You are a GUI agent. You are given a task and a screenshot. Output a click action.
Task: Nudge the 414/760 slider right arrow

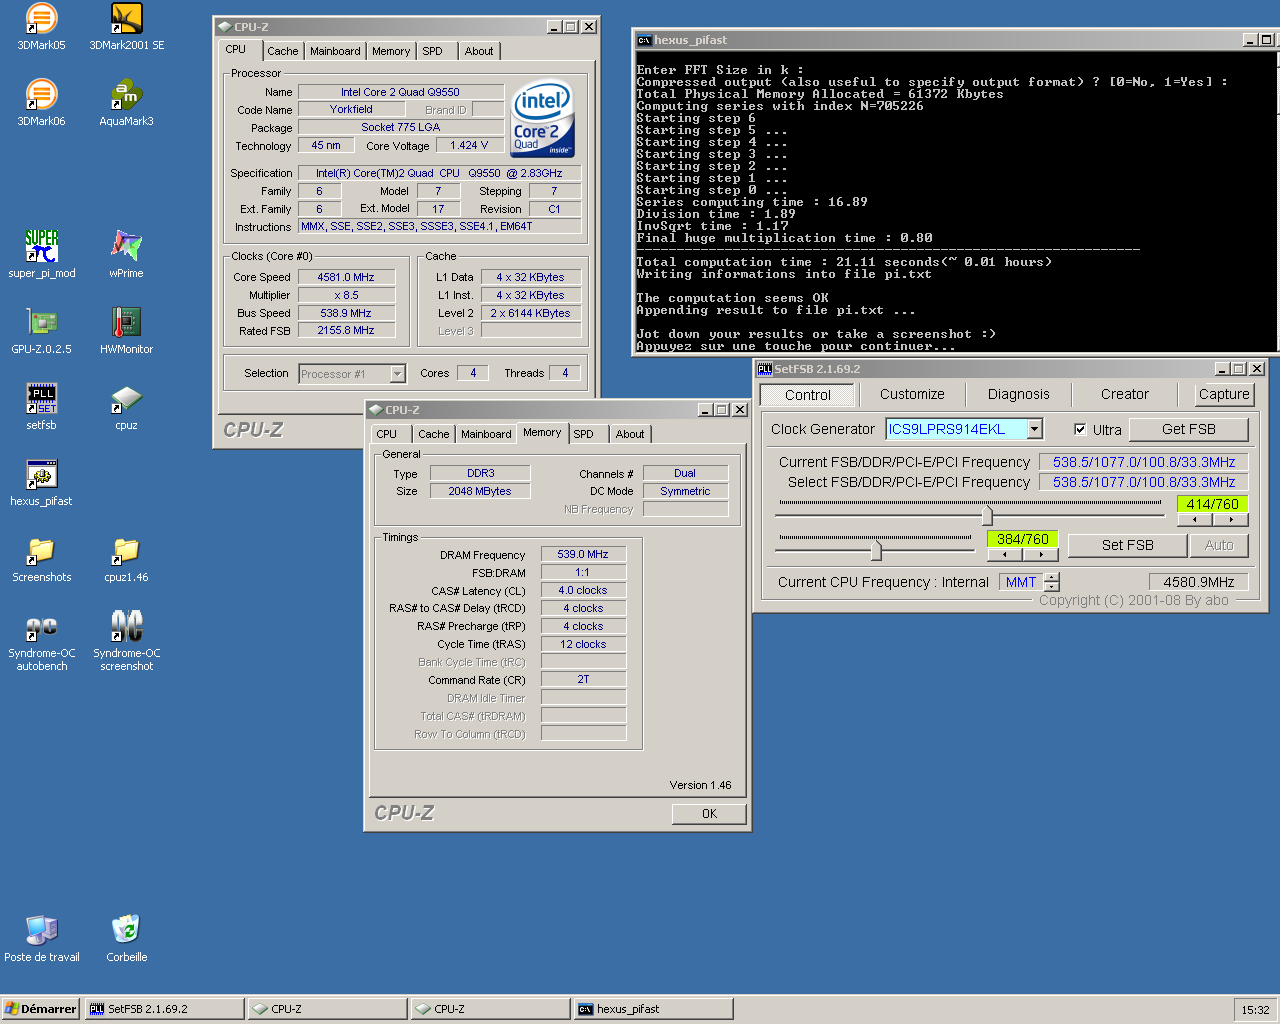[x=1231, y=520]
